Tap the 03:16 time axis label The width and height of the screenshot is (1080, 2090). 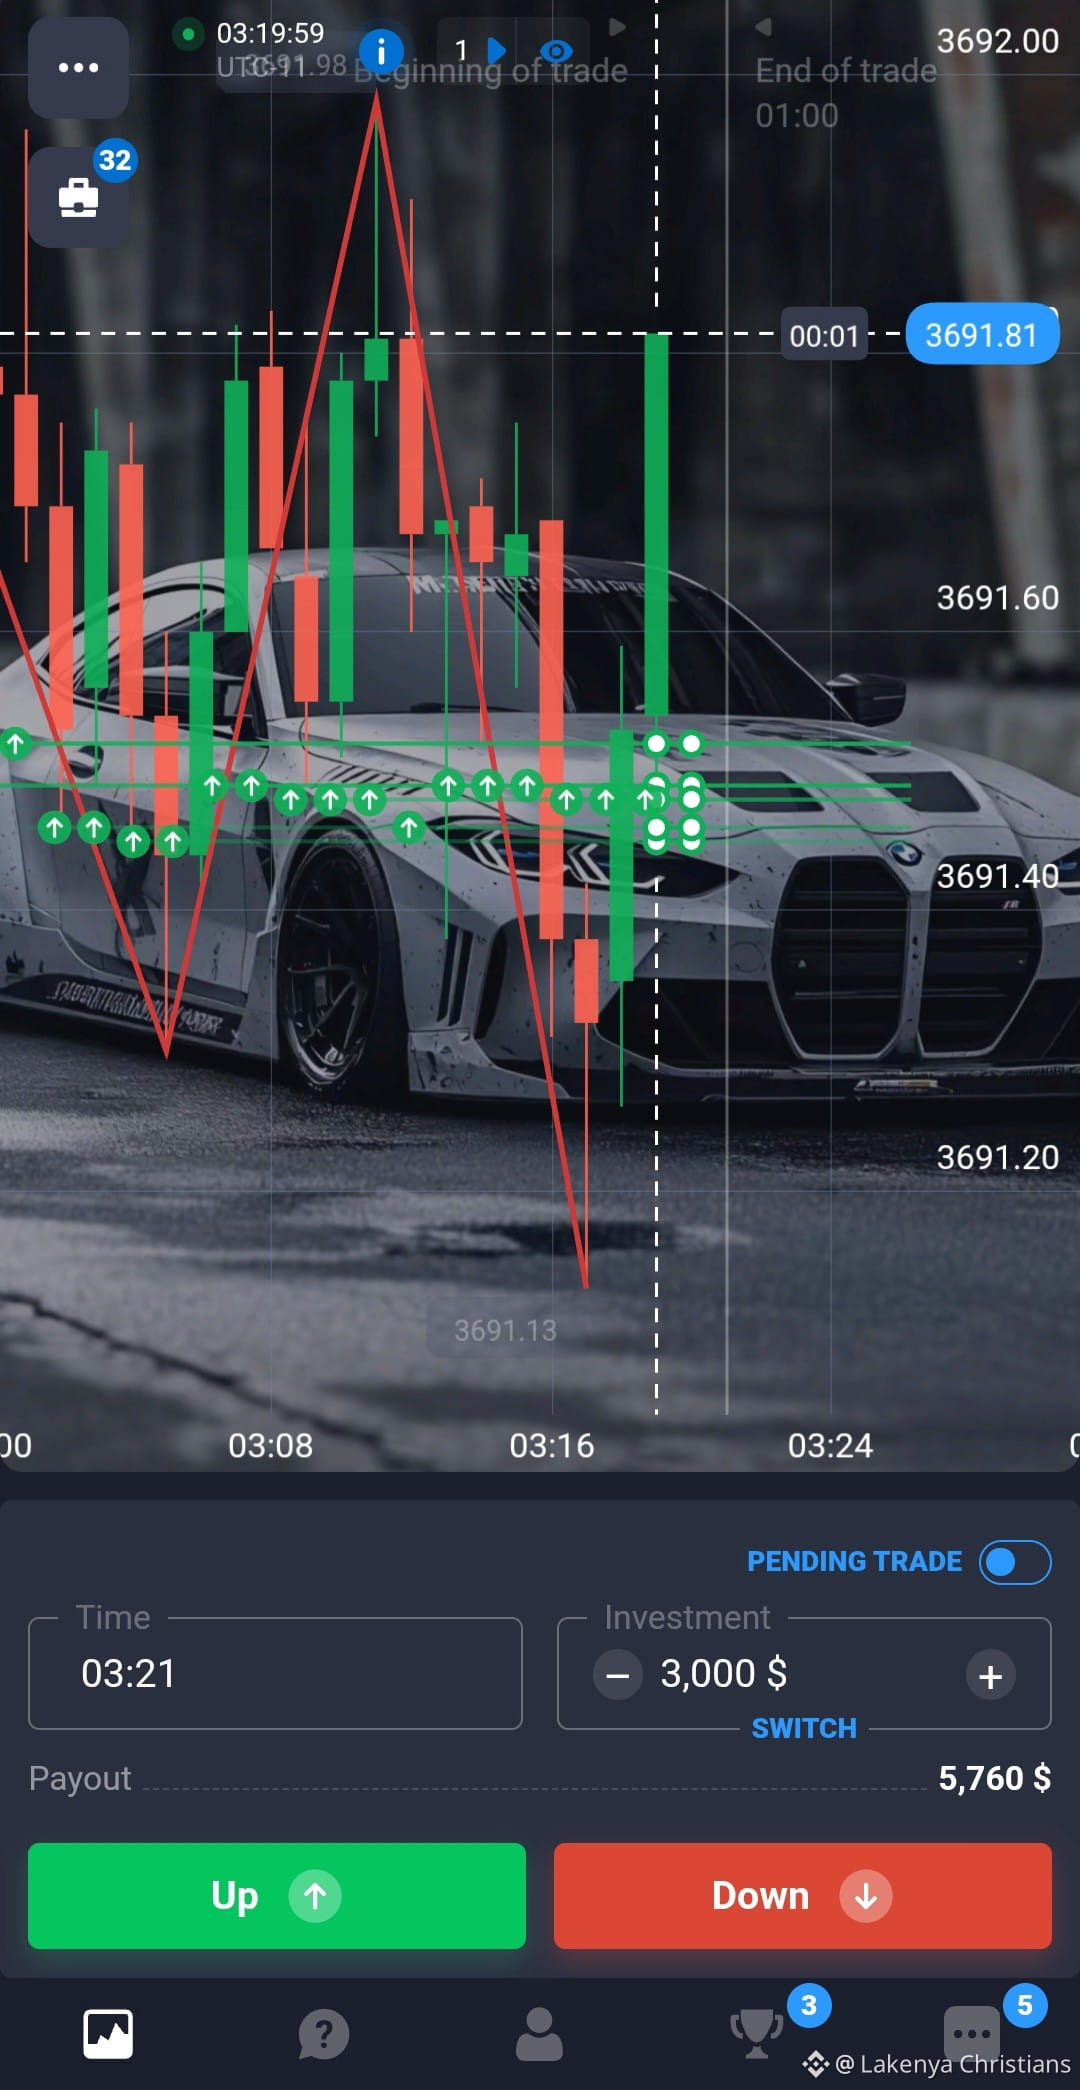[x=552, y=1445]
